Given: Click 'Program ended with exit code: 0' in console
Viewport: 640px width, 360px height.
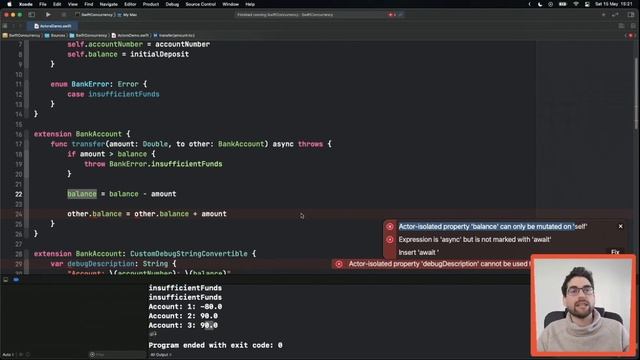Looking at the screenshot, I should pos(216,345).
